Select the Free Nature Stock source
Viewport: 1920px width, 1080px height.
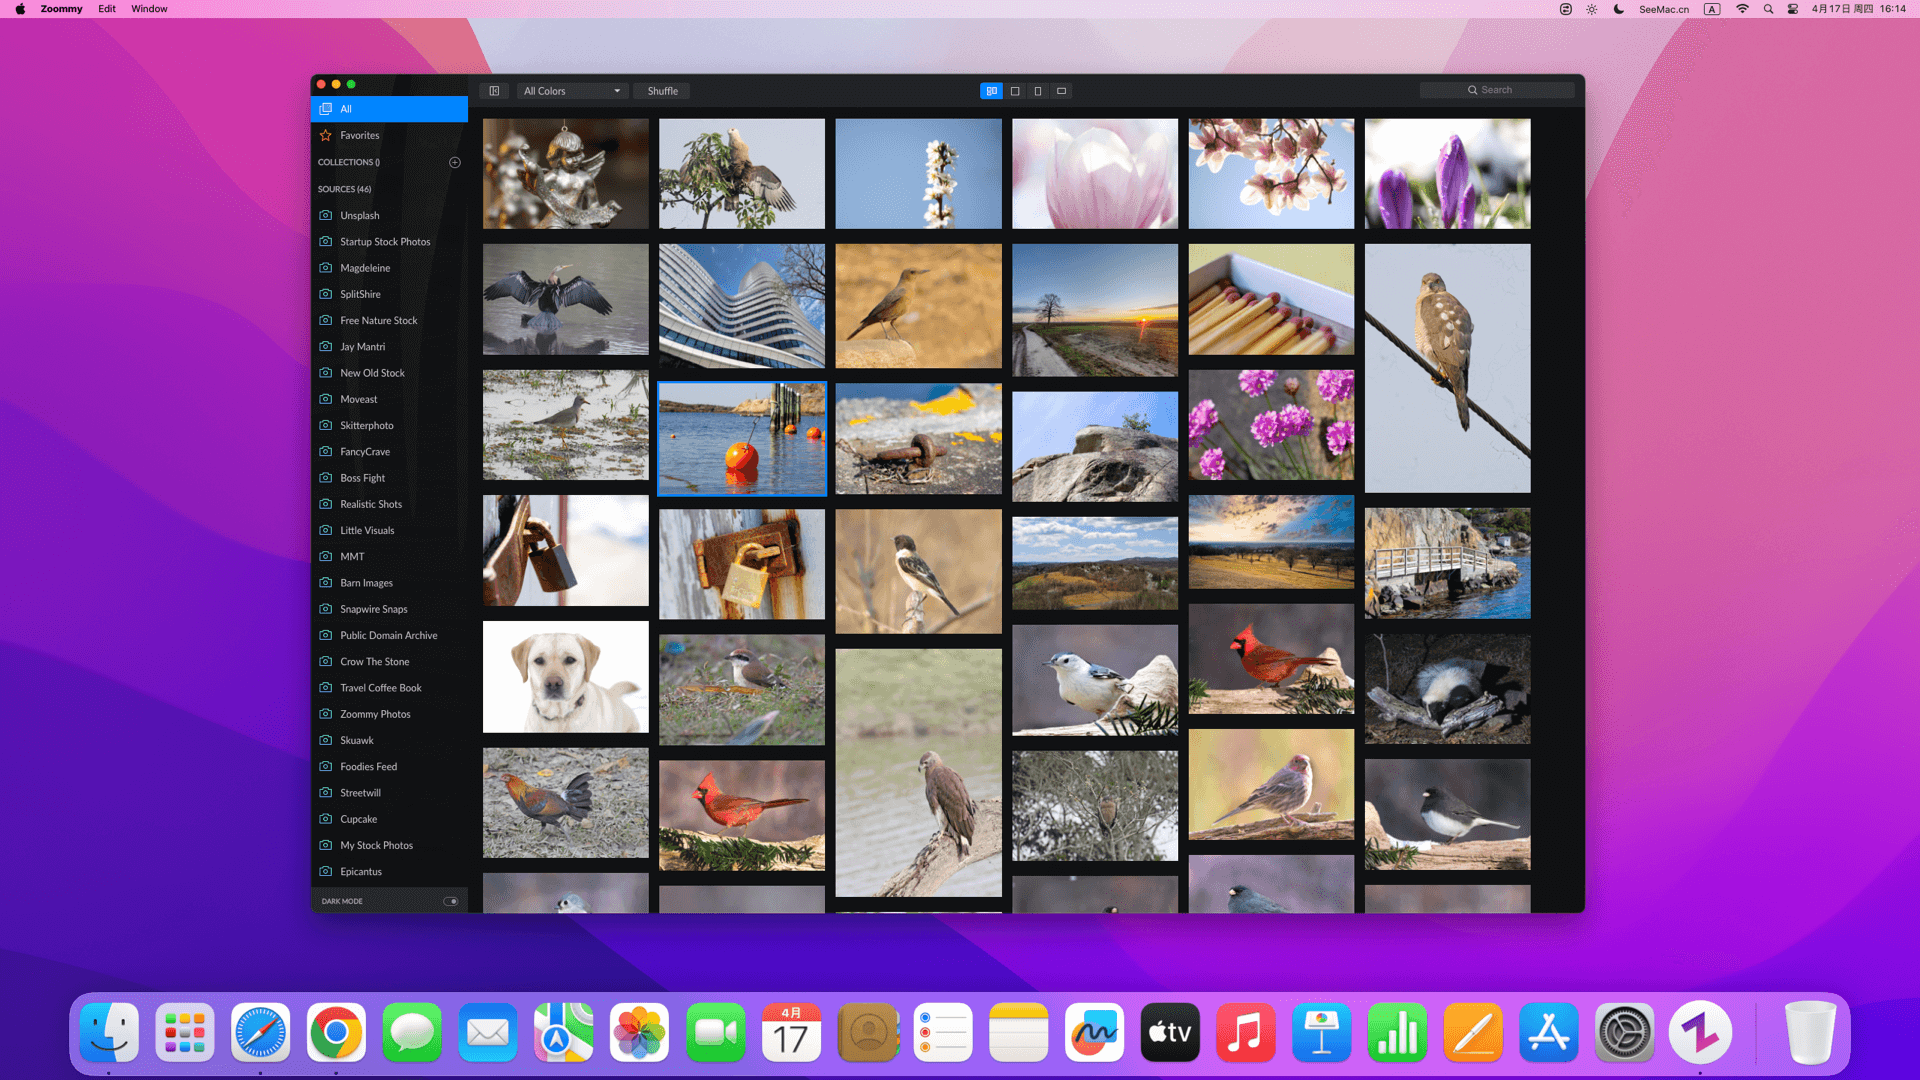378,320
